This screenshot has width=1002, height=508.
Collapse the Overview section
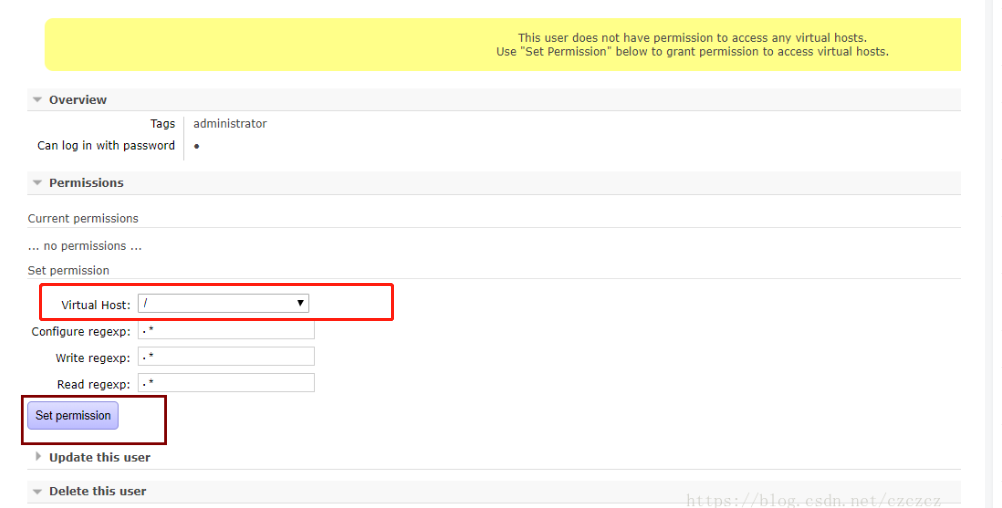coord(77,100)
